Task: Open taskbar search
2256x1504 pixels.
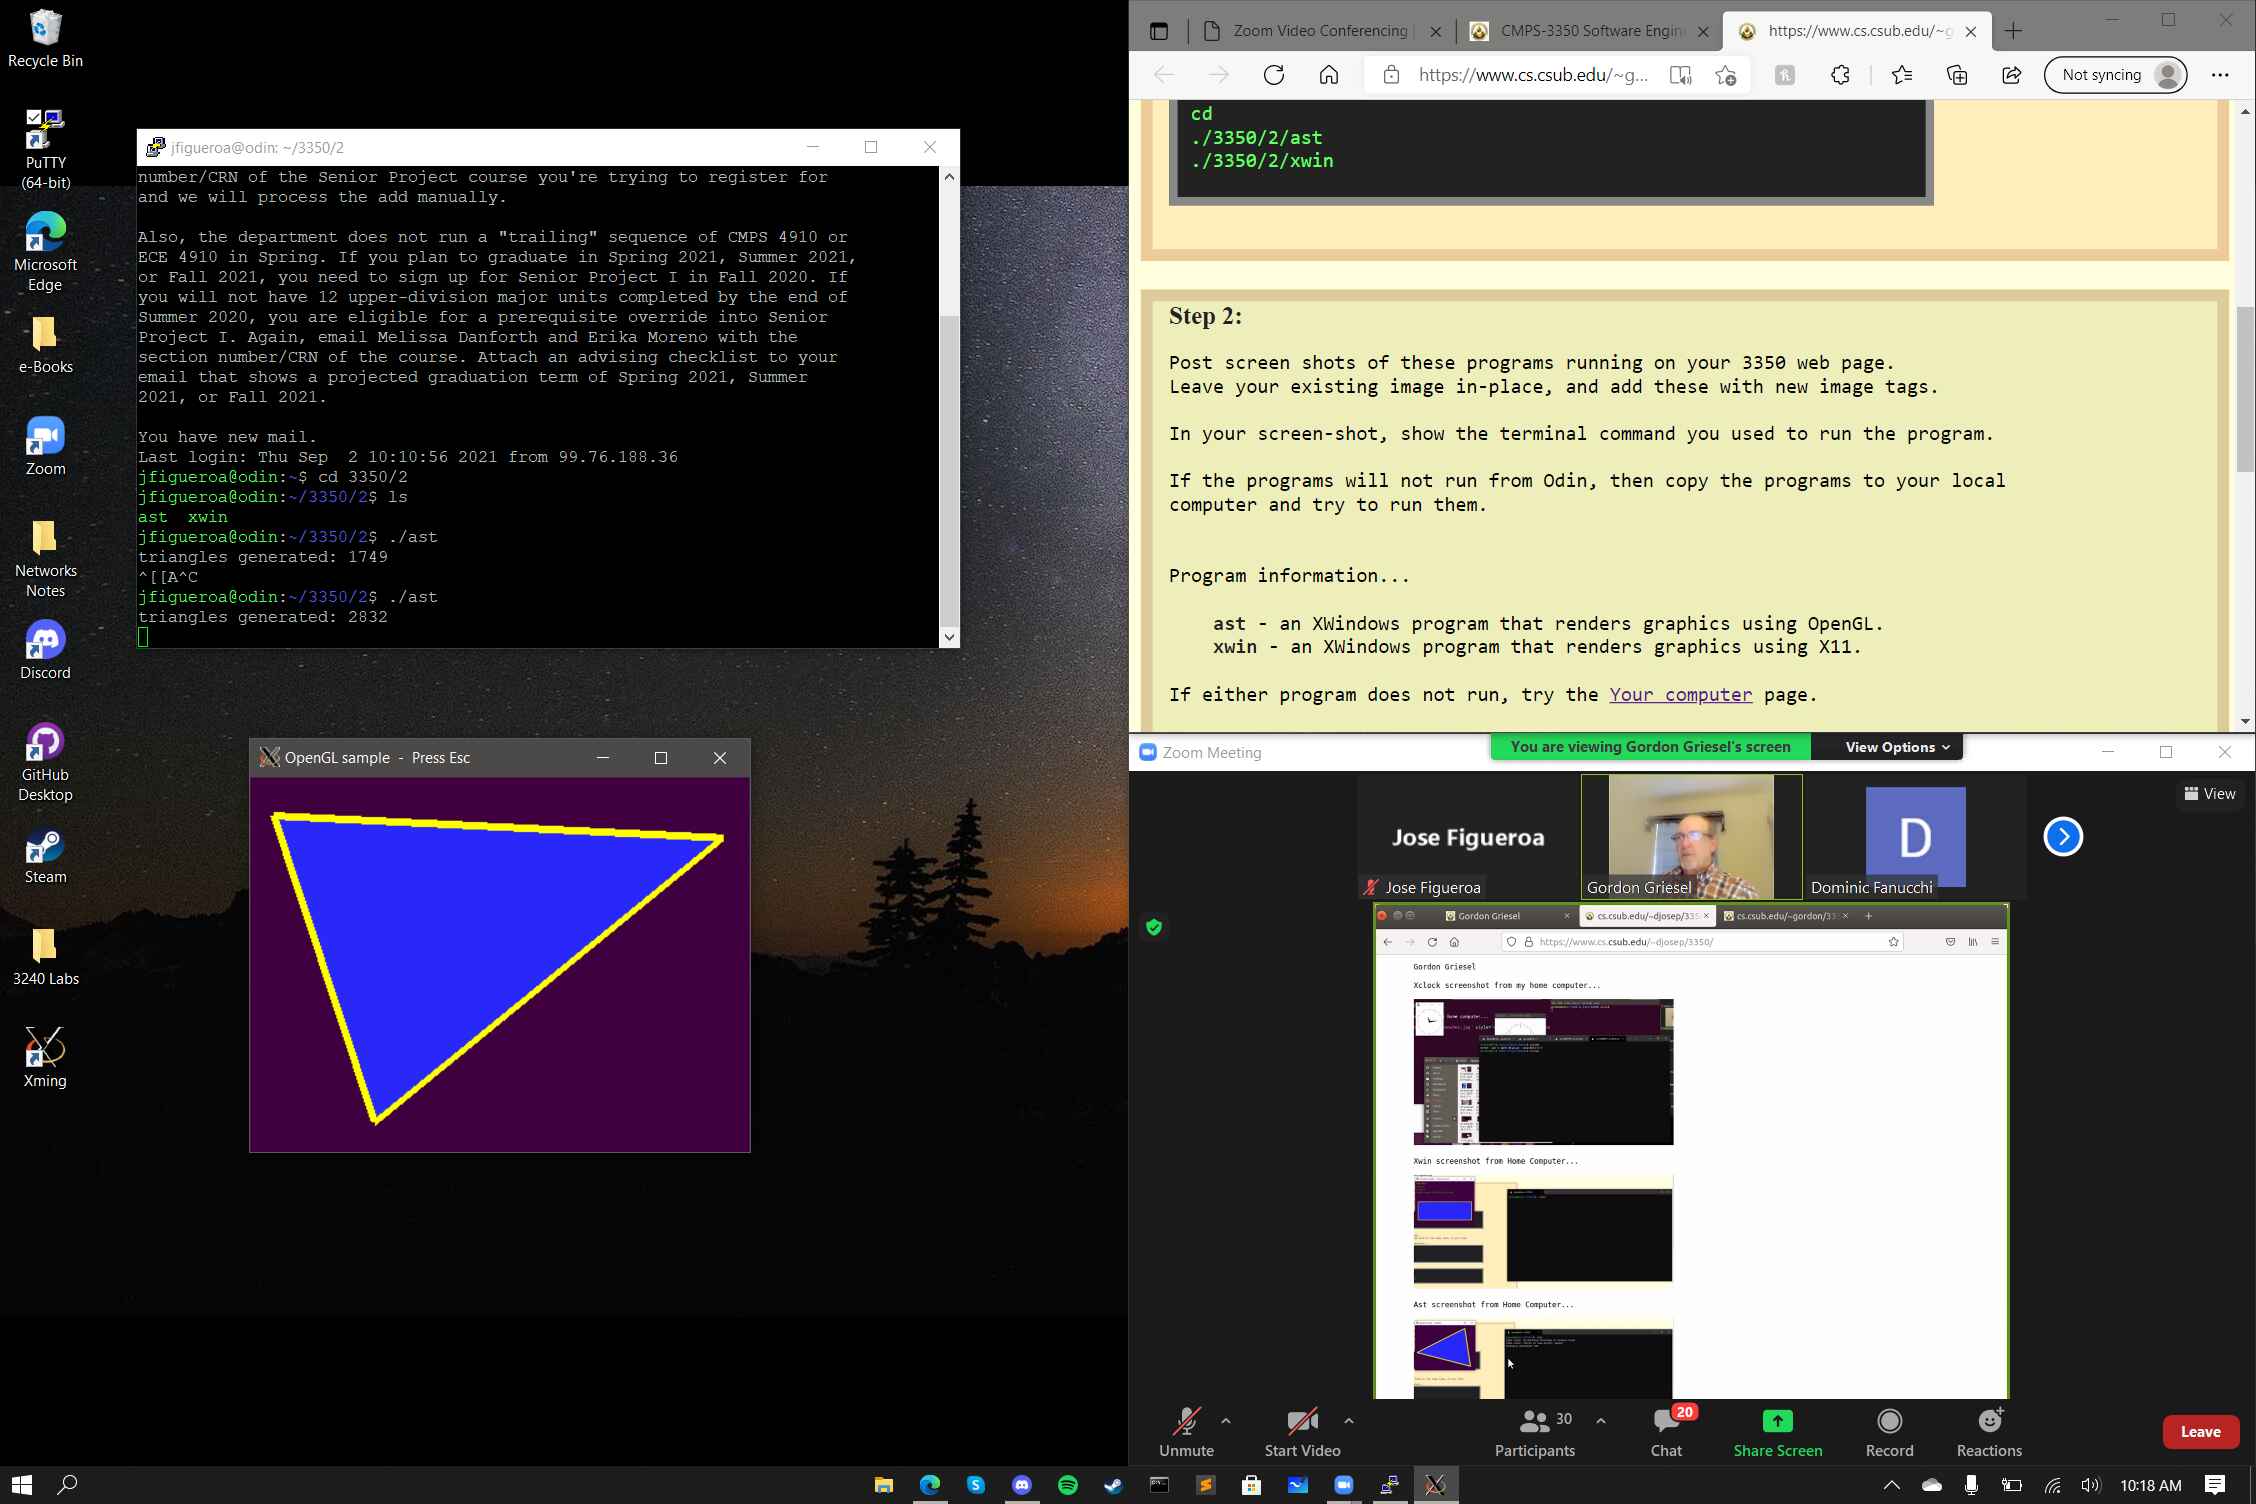Action: (x=67, y=1485)
